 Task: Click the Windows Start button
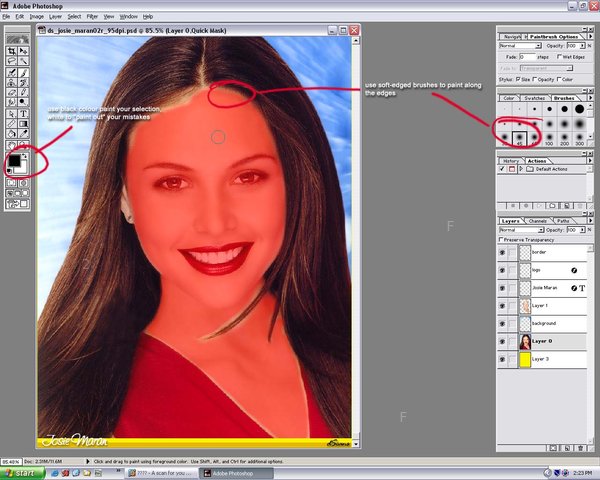[x=22, y=473]
